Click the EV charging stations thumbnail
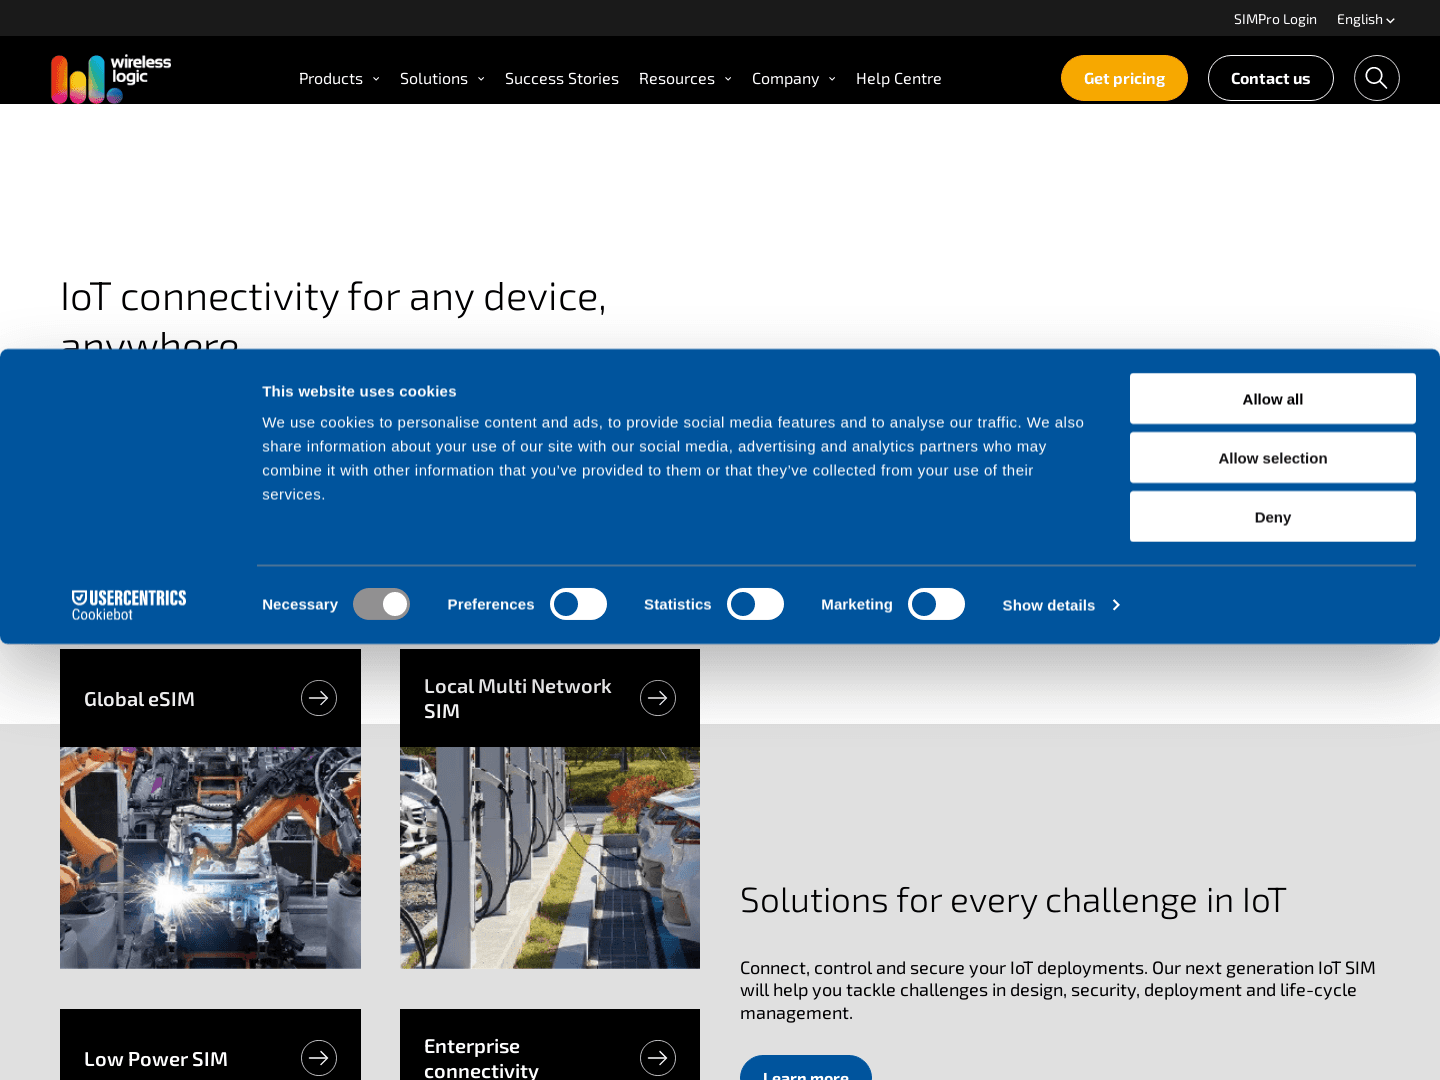 click(550, 858)
